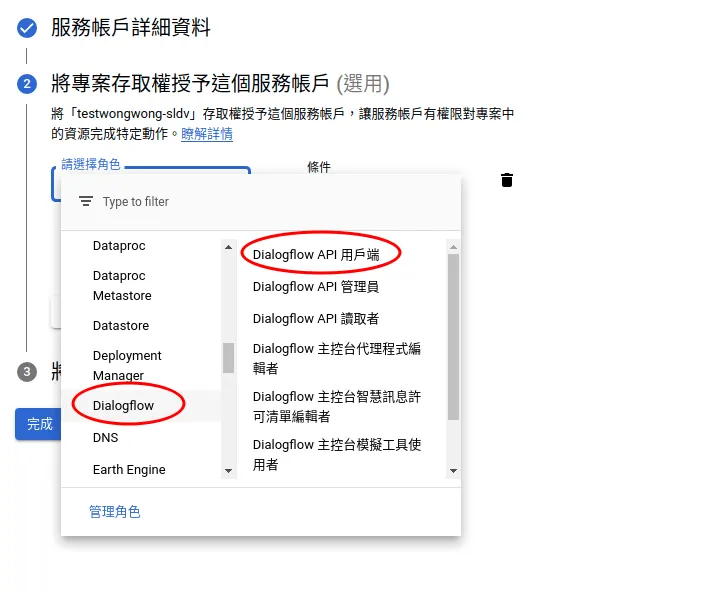Select Dataproc Metastore category

click(122, 286)
